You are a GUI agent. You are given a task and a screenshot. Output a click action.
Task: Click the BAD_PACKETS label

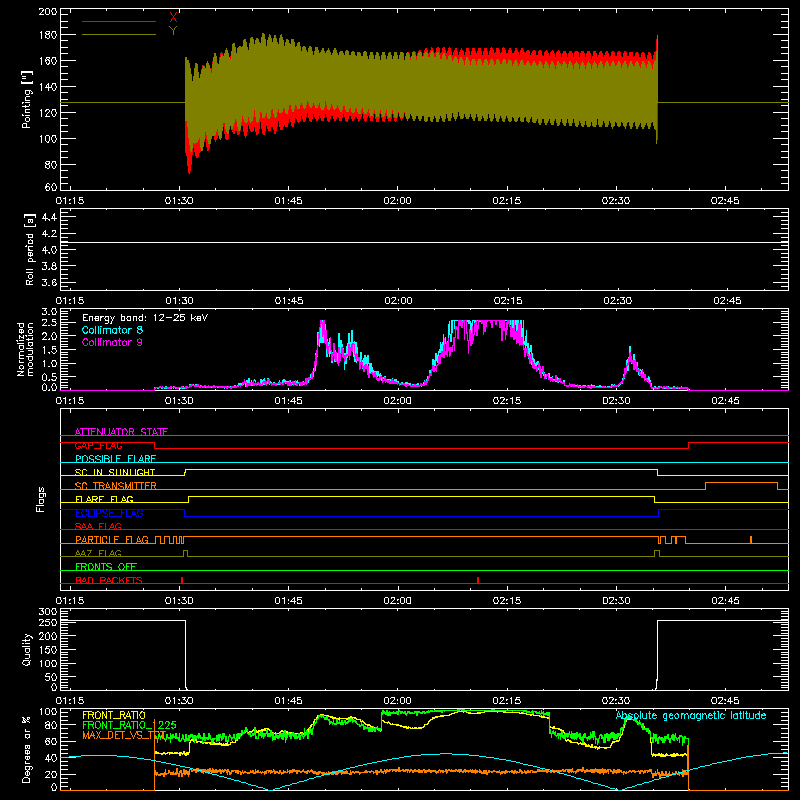click(x=109, y=580)
